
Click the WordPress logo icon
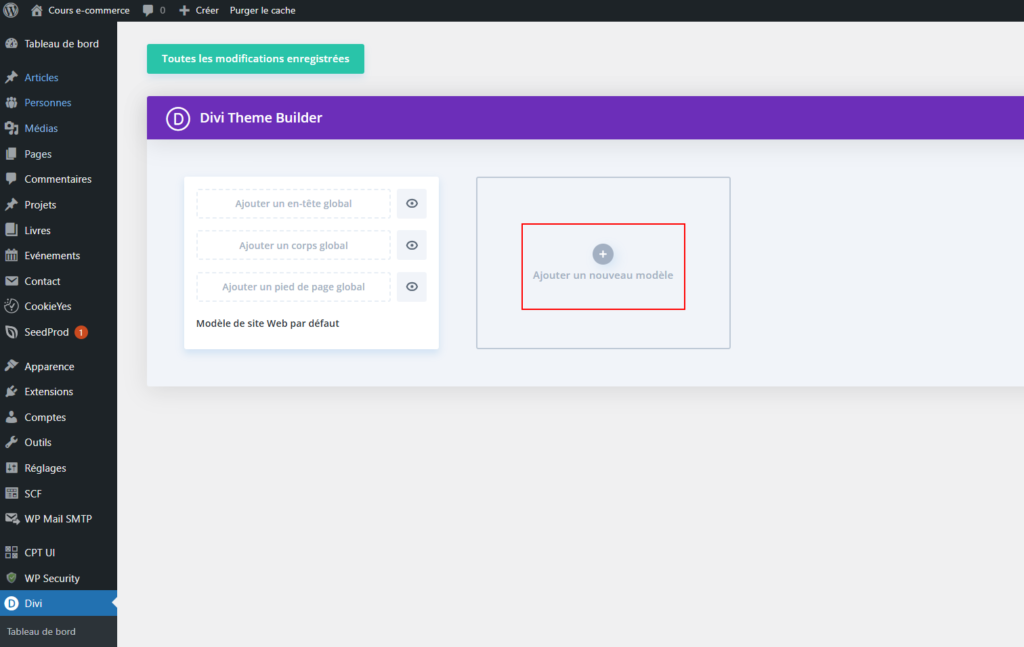[x=11, y=10]
